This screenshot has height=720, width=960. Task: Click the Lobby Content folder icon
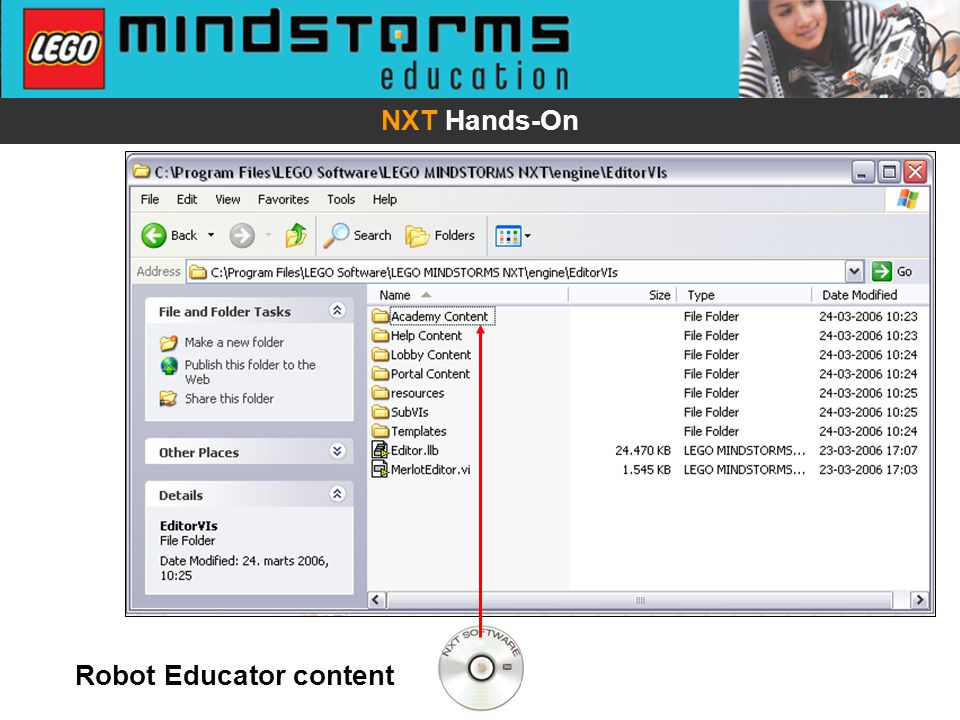pyautogui.click(x=380, y=354)
